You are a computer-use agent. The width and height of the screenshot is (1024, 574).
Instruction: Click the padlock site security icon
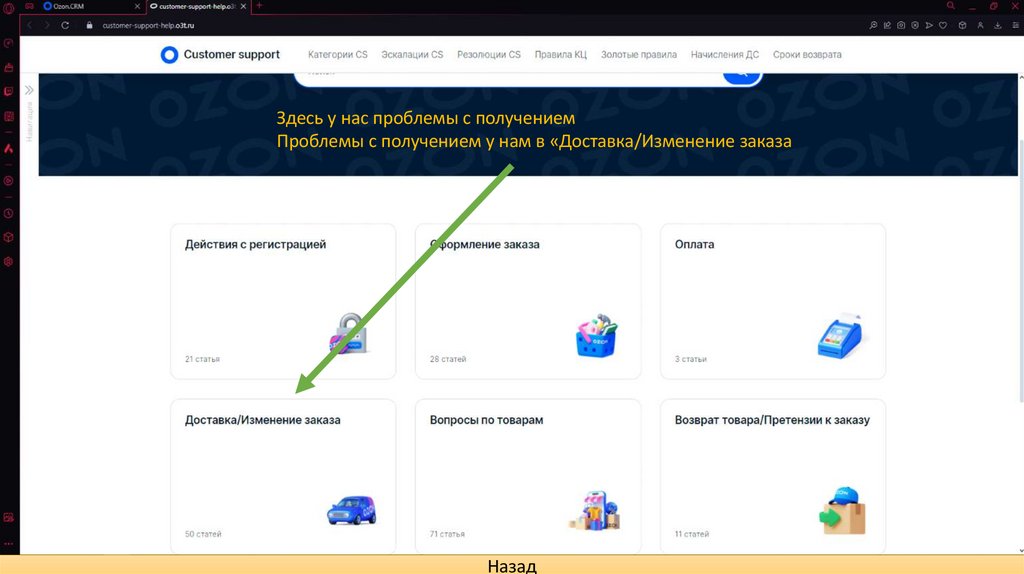tap(89, 25)
